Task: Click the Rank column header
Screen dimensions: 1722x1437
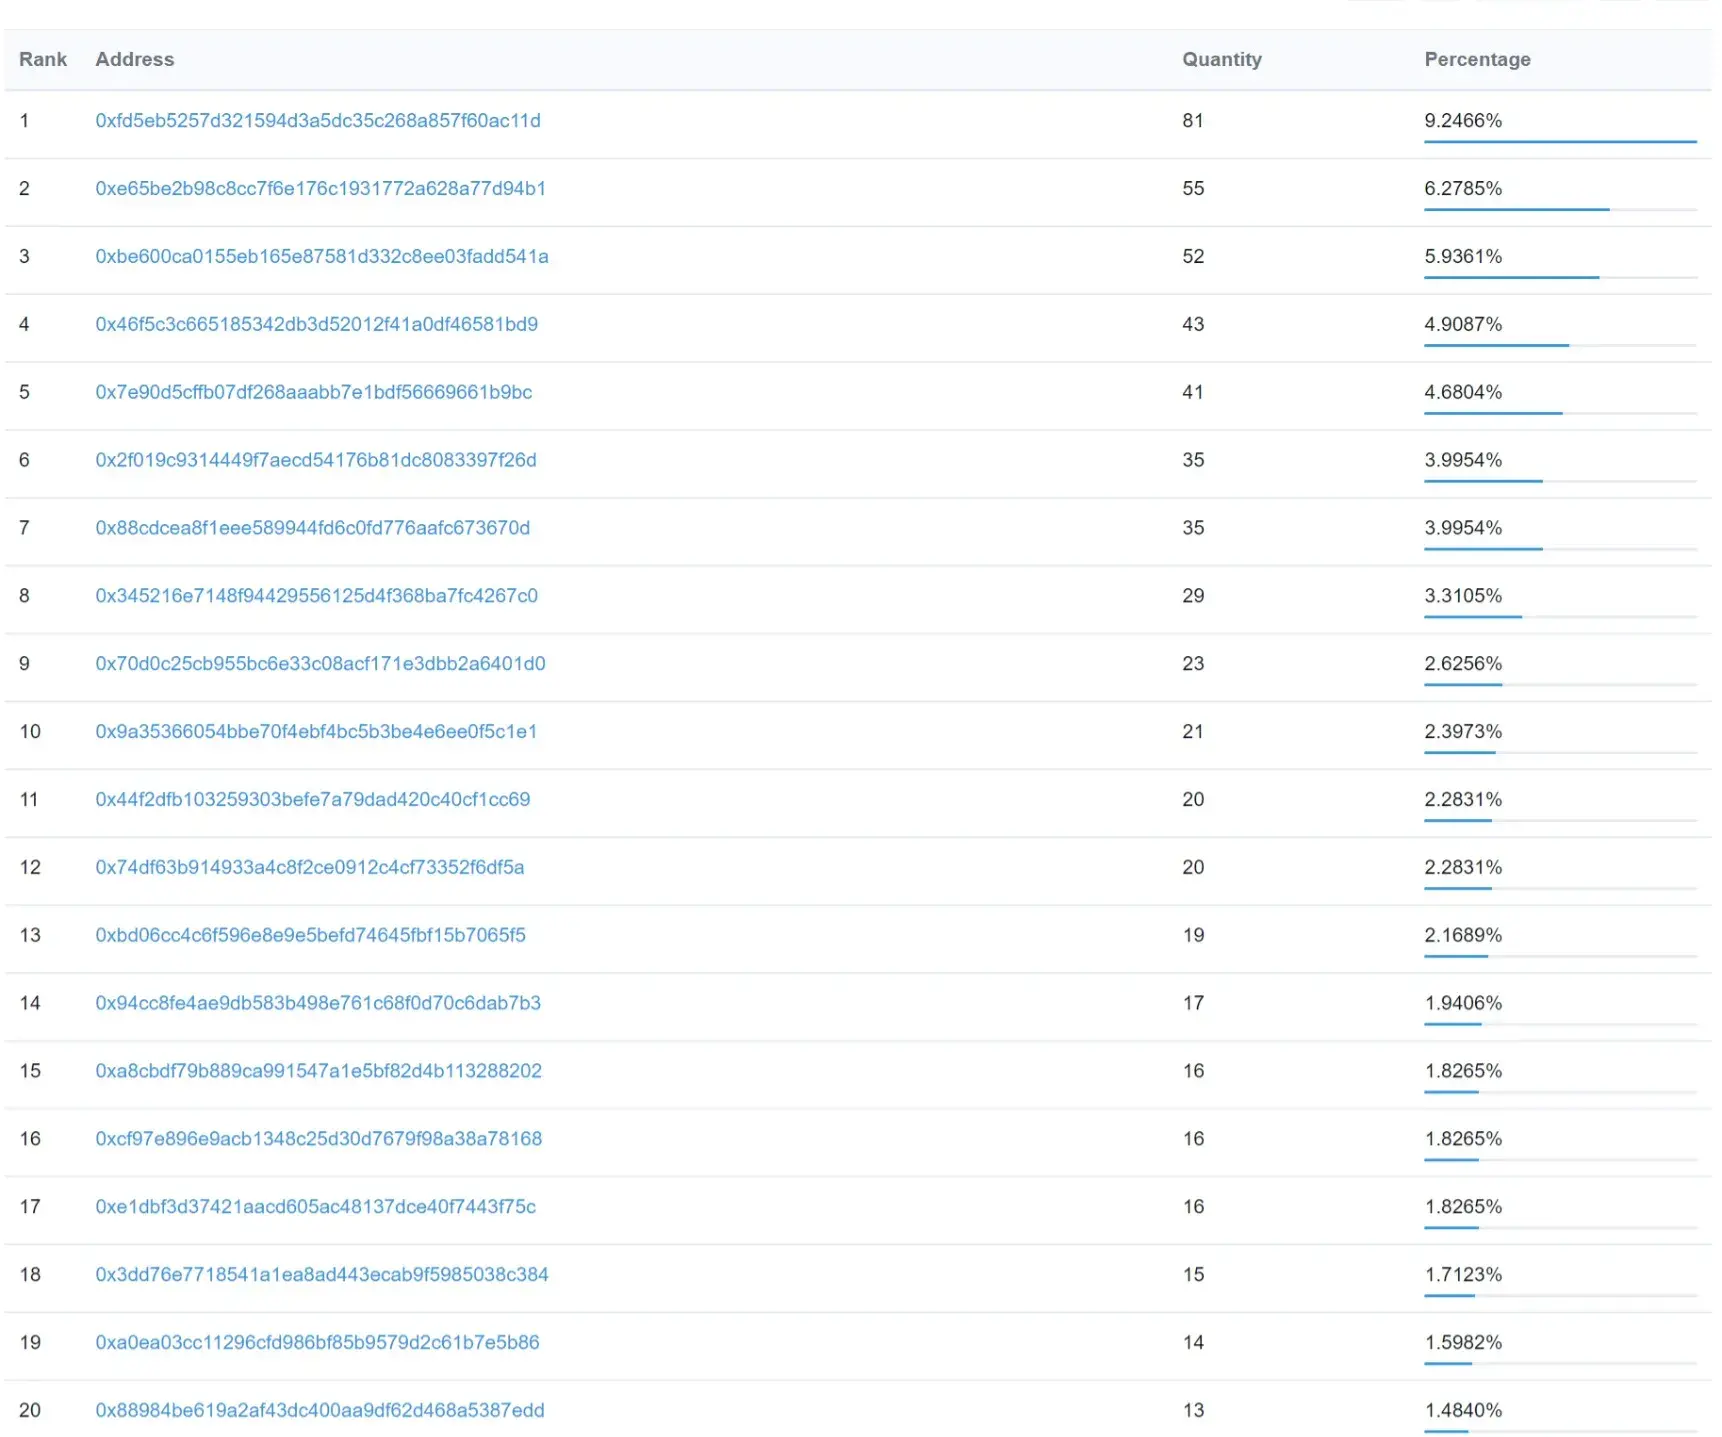Action: point(43,60)
